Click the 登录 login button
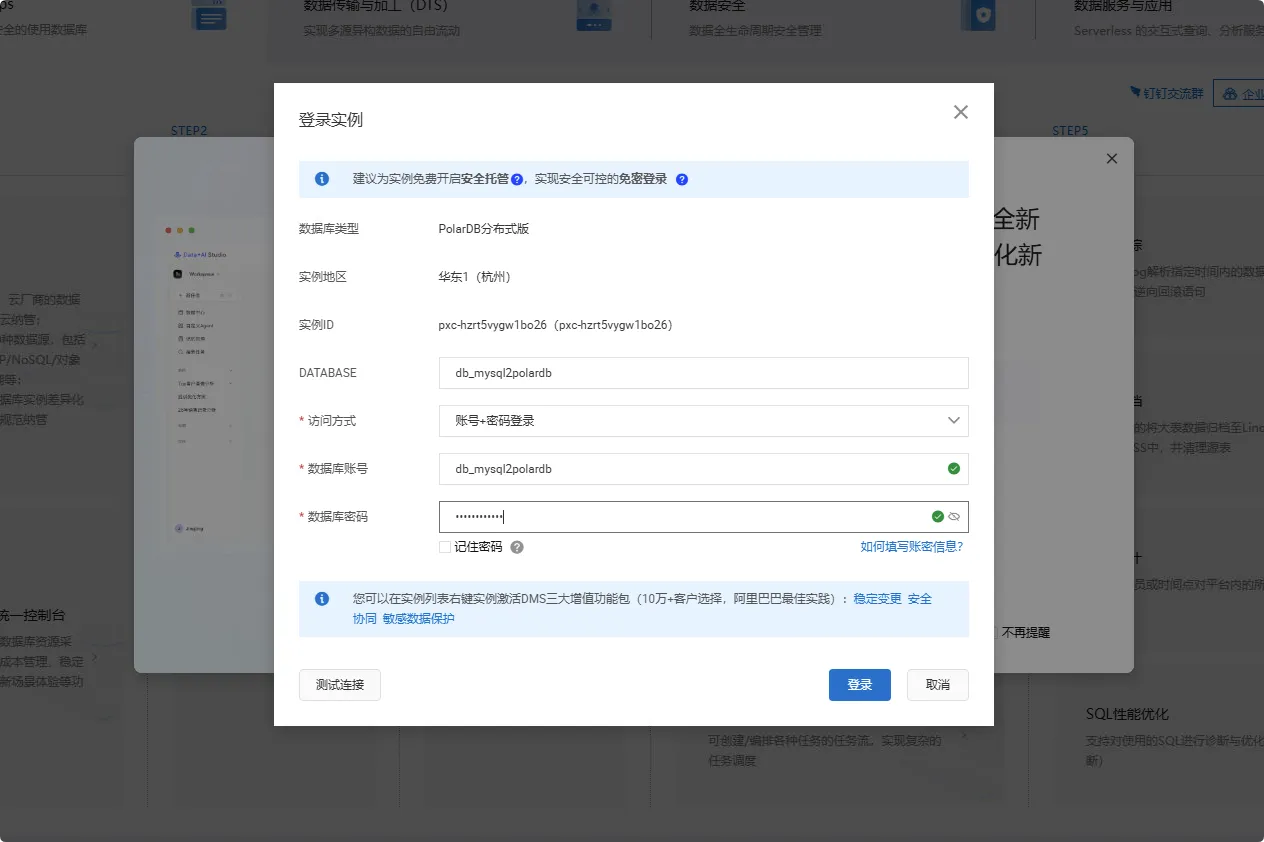Viewport: 1264px width, 842px height. click(859, 685)
